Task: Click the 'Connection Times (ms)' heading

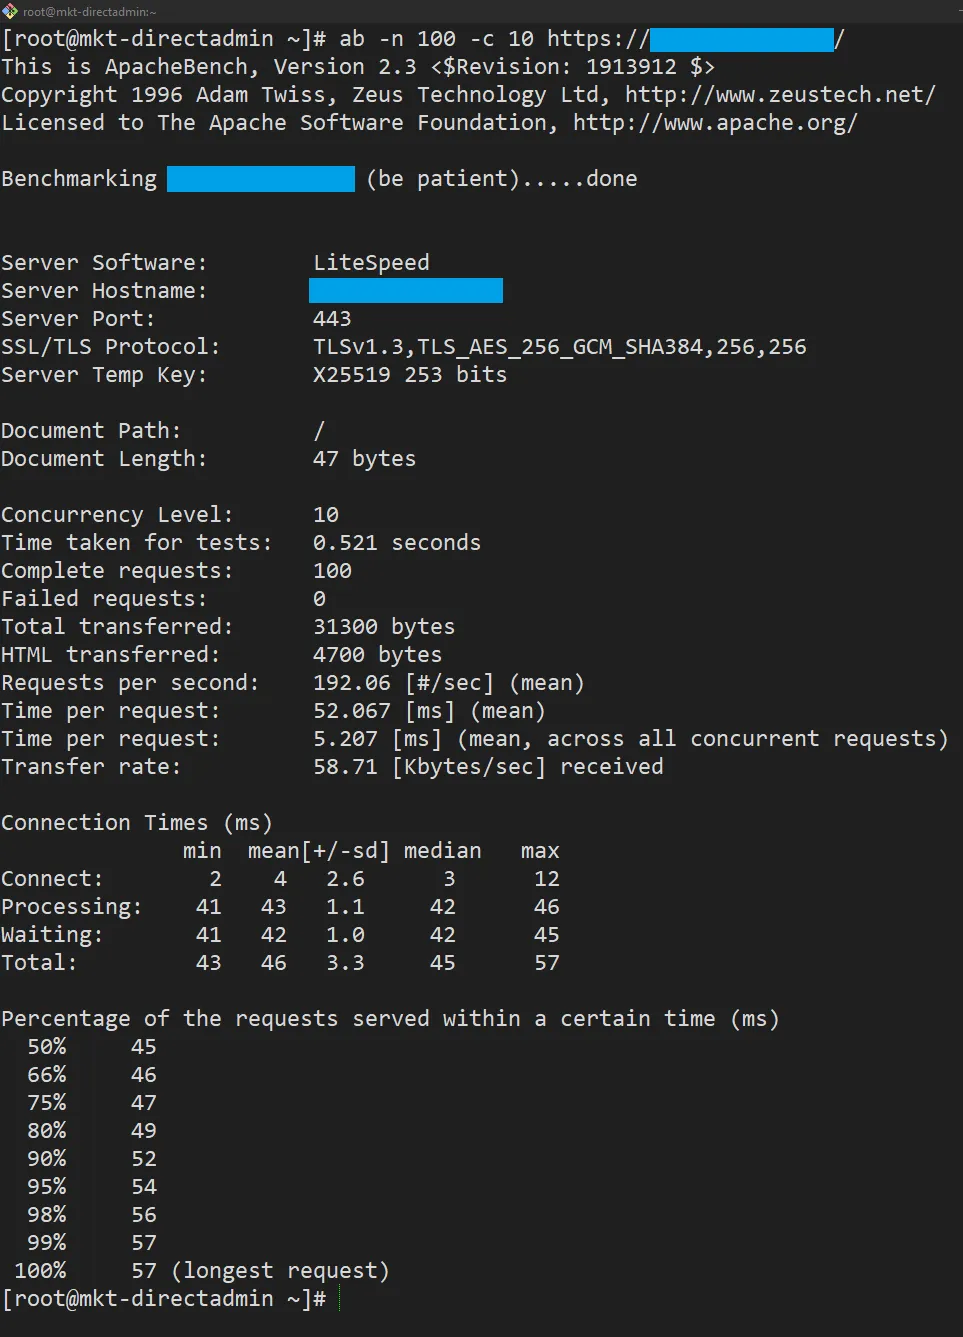Action: coord(137,823)
